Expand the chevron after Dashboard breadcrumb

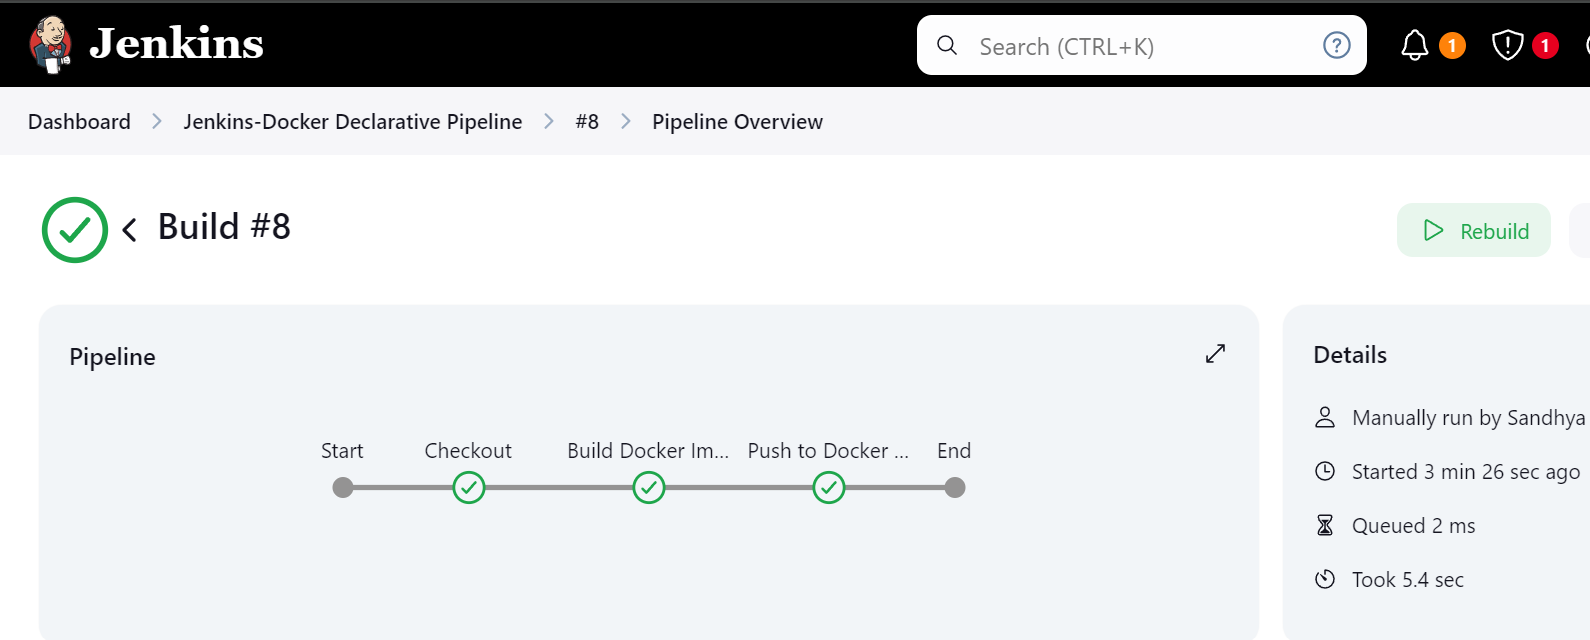click(x=157, y=122)
